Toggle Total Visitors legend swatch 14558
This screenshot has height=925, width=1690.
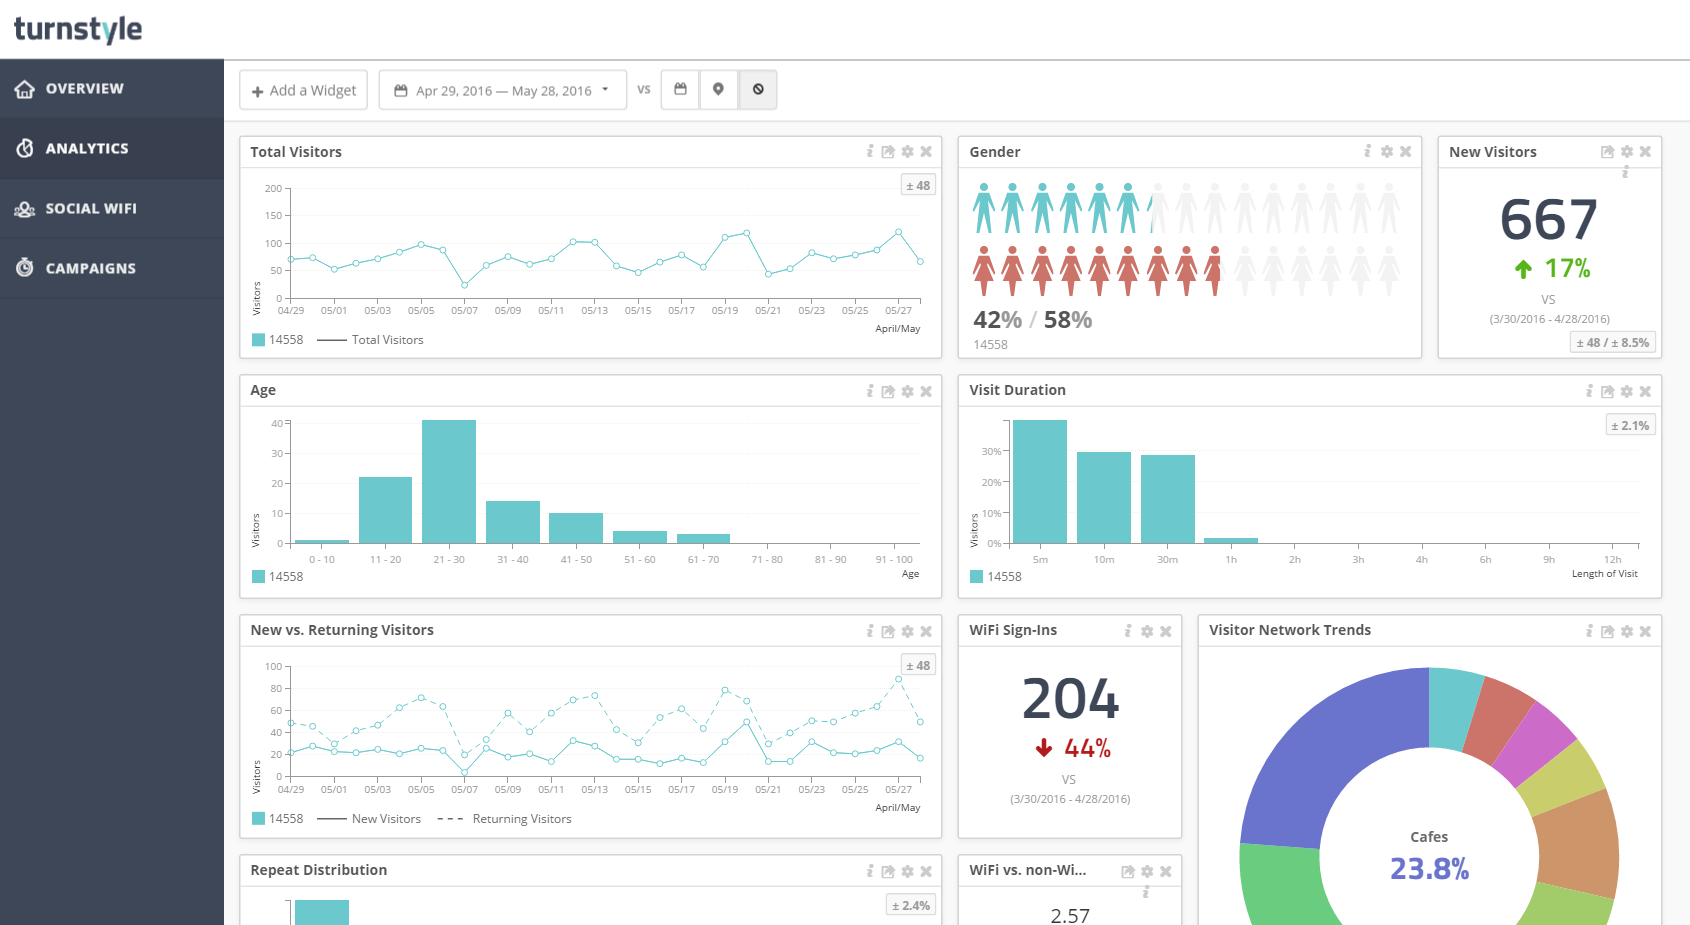(259, 340)
